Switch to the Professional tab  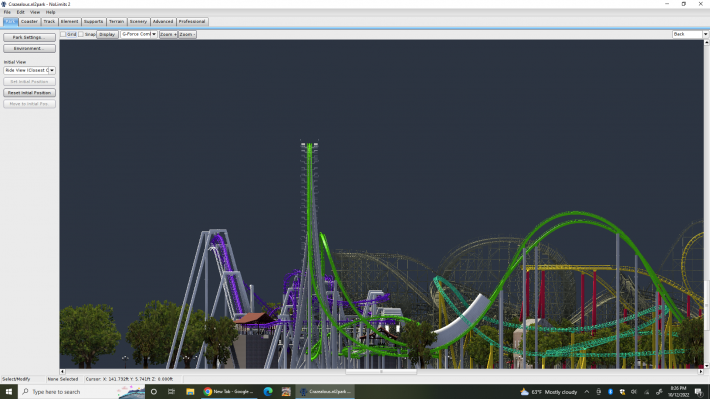[x=192, y=22]
